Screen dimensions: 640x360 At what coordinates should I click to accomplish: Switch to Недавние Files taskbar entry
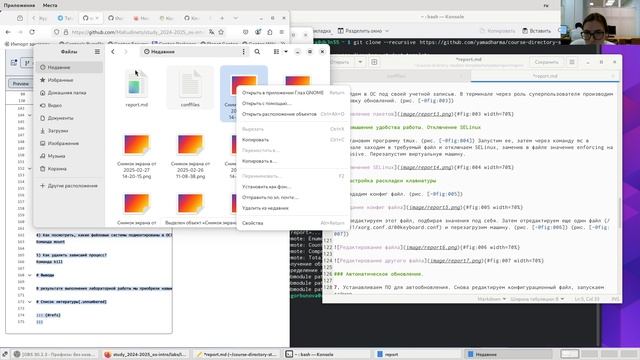tap(509, 354)
